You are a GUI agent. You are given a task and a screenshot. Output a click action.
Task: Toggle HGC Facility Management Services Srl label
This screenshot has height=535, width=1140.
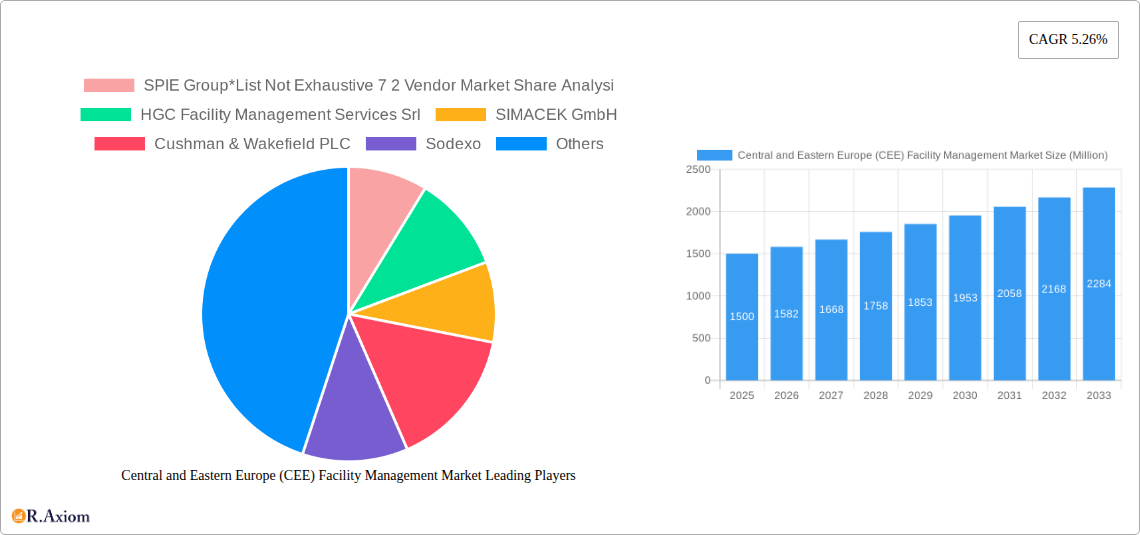(x=281, y=114)
